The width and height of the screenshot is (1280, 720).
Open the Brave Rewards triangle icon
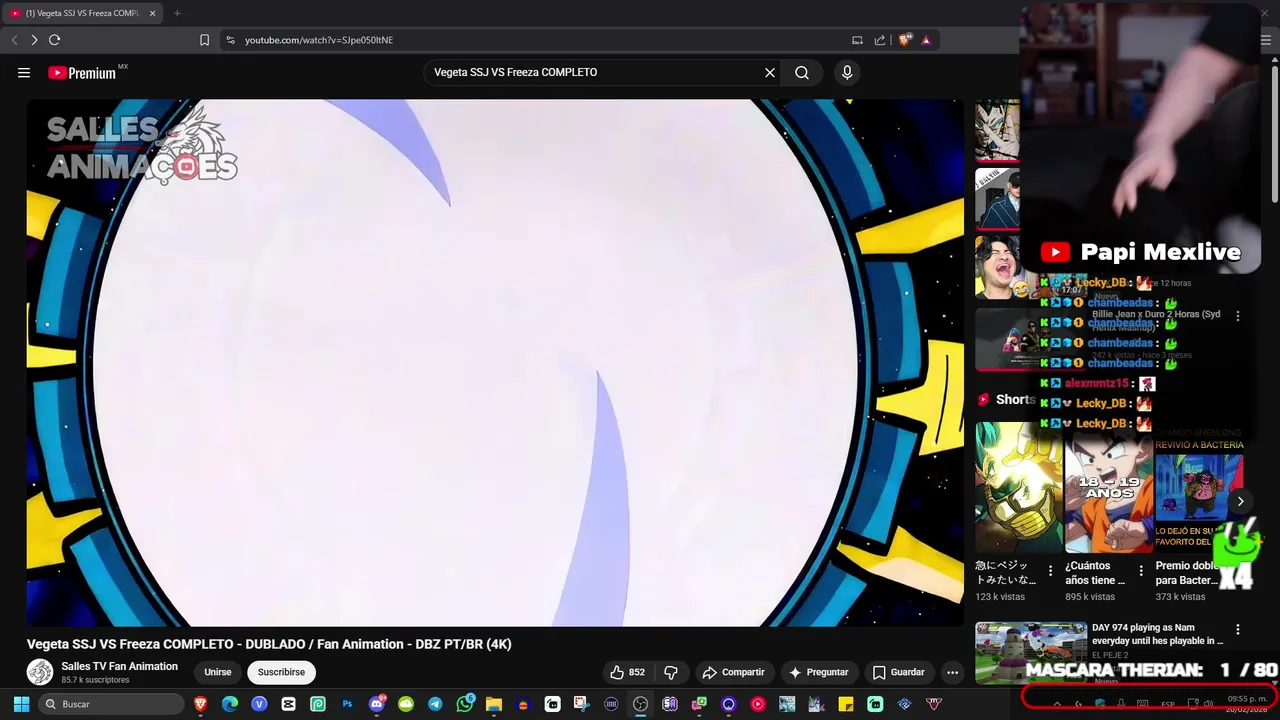[926, 40]
